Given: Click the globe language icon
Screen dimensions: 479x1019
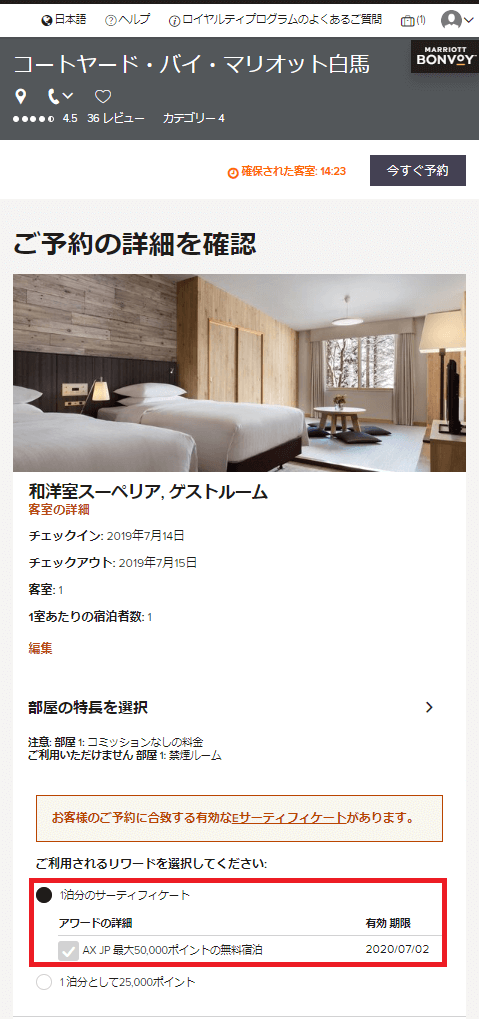Looking at the screenshot, I should click(x=46, y=21).
